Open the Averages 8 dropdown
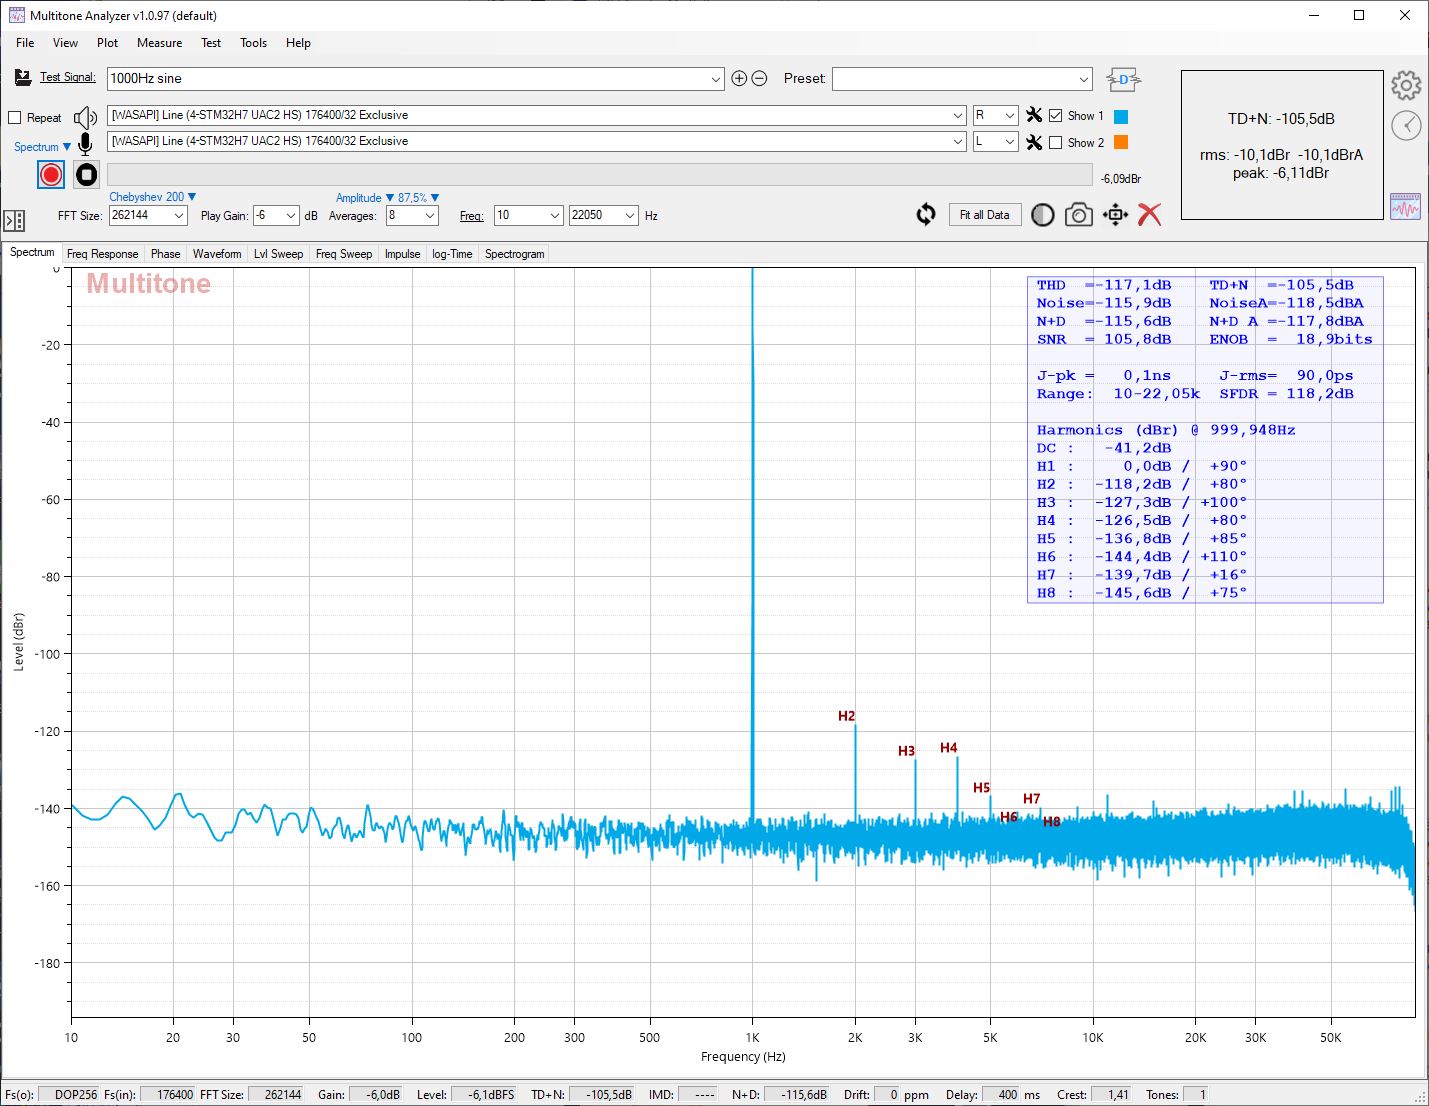 click(412, 215)
